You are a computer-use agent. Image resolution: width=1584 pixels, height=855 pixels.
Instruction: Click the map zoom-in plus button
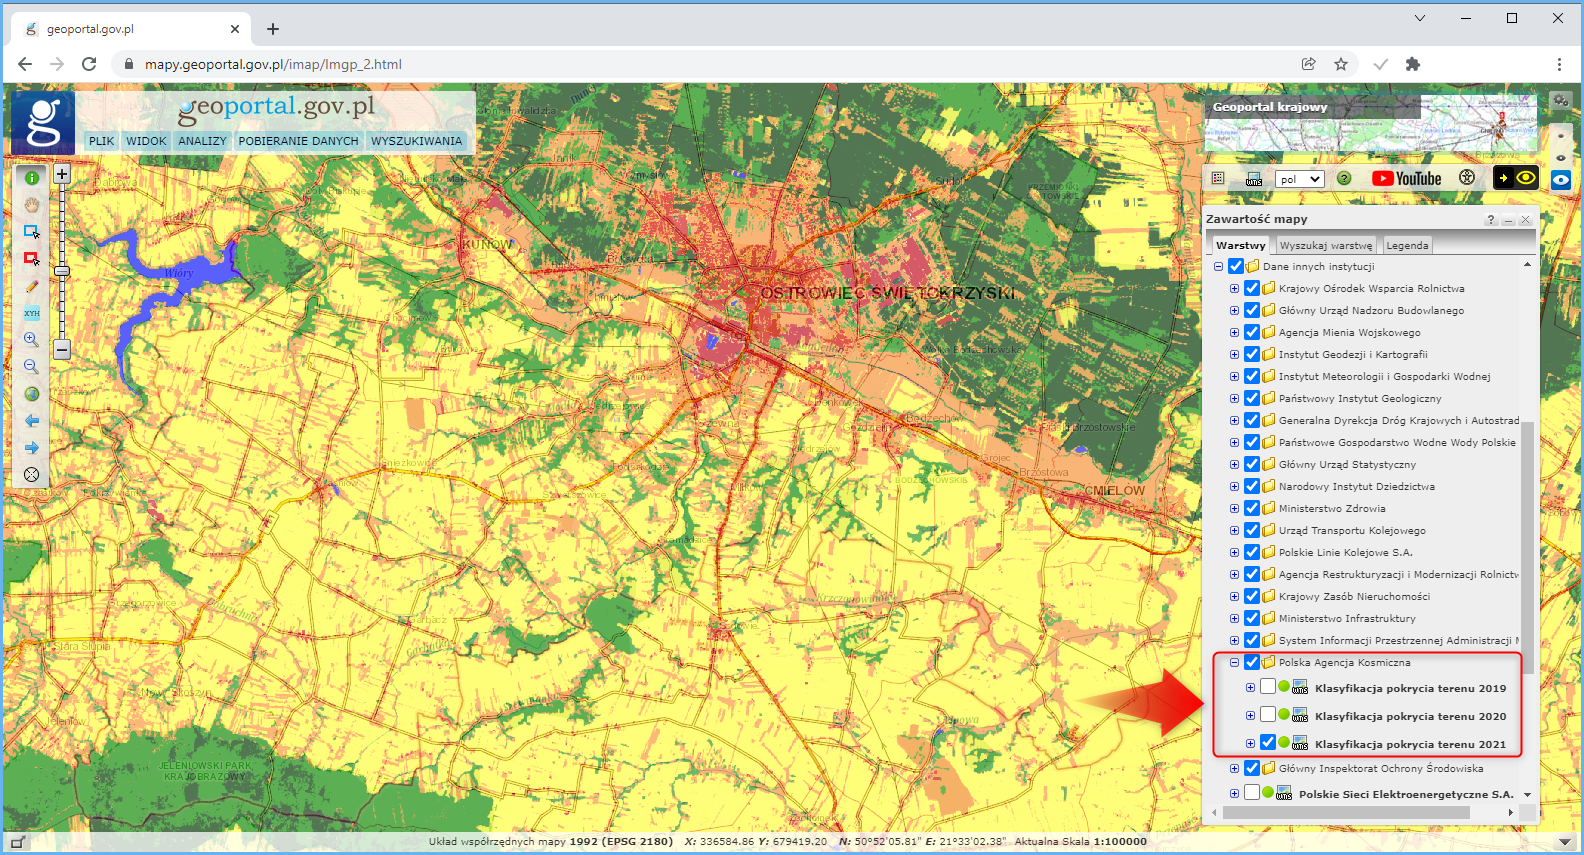coord(62,174)
